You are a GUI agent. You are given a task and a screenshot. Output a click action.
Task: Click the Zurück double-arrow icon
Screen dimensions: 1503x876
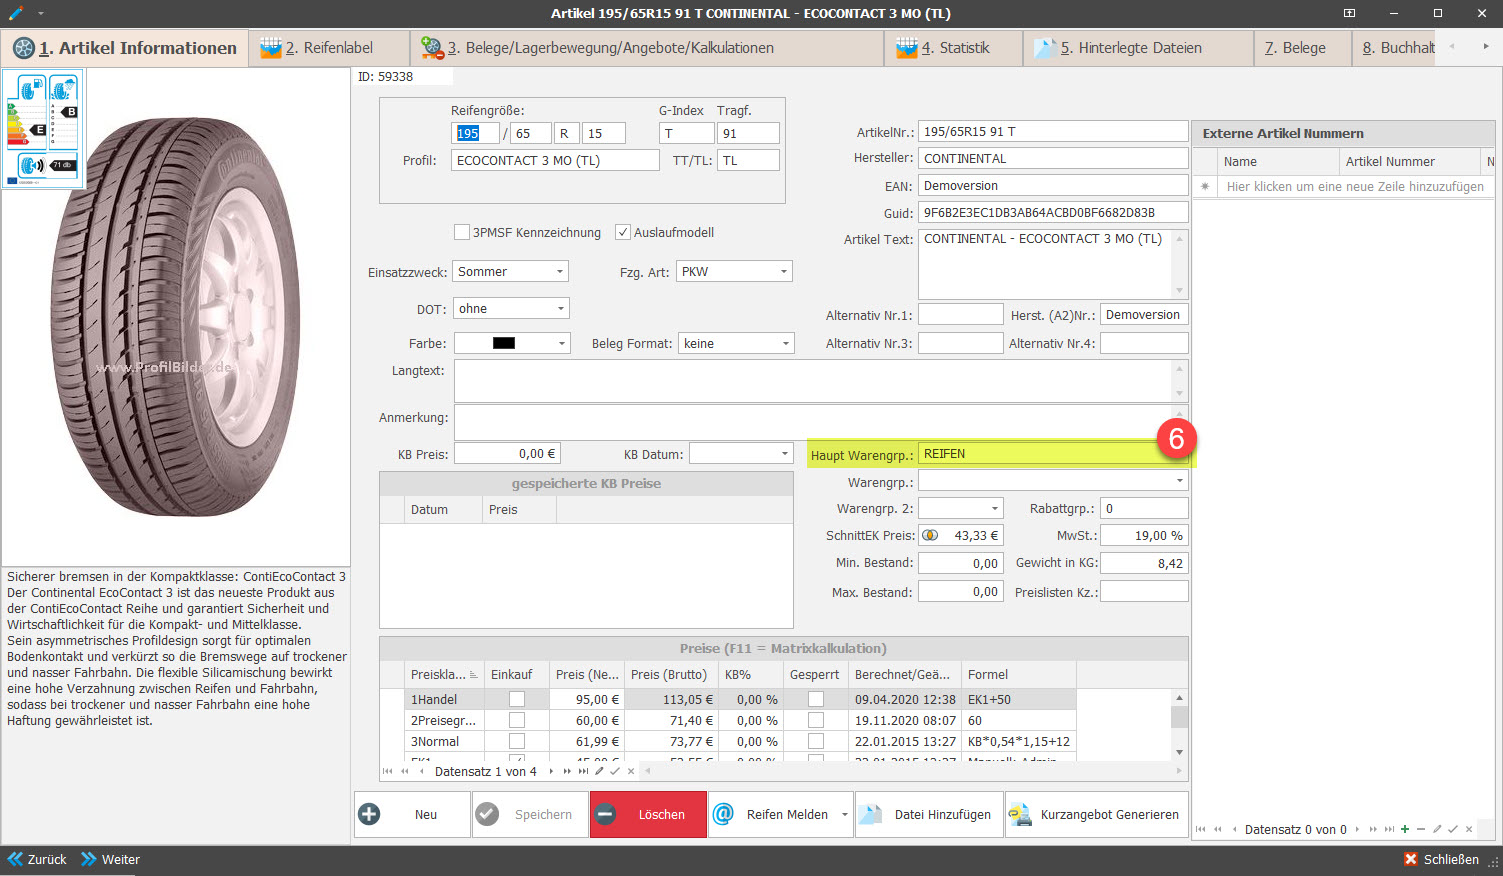click(x=15, y=859)
